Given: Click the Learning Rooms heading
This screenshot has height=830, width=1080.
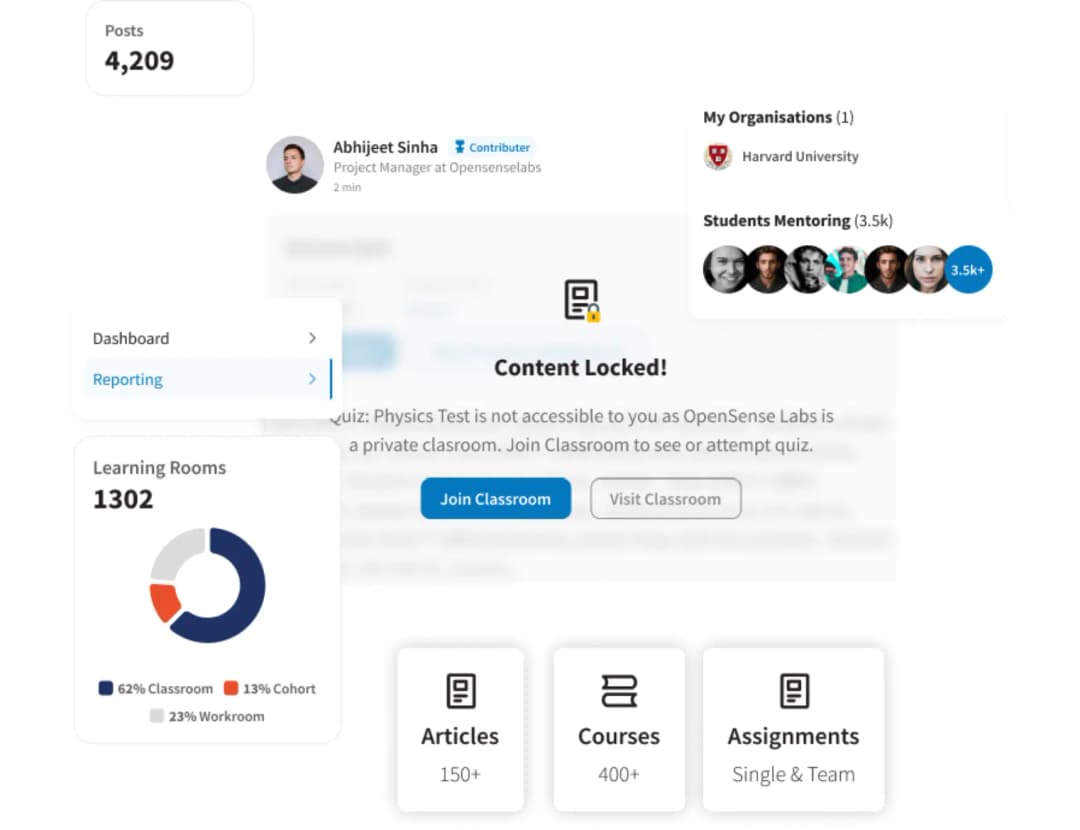Looking at the screenshot, I should tap(159, 468).
